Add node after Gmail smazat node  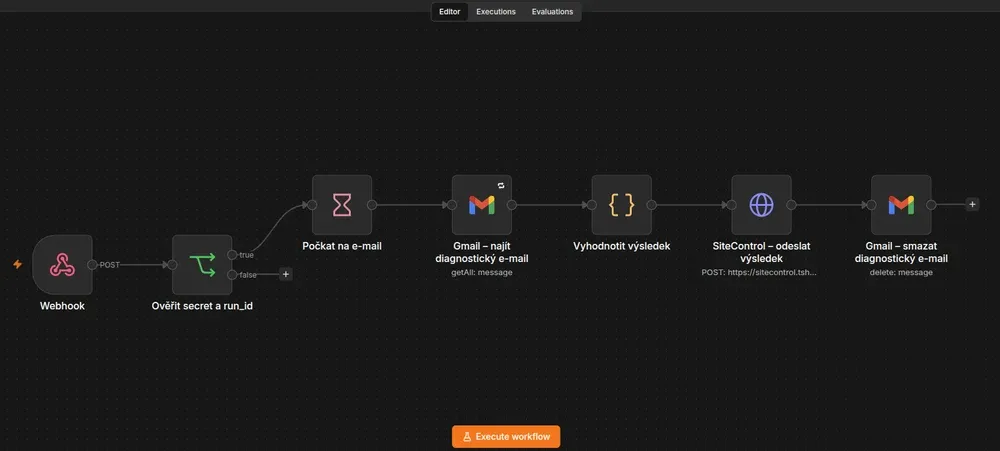972,205
